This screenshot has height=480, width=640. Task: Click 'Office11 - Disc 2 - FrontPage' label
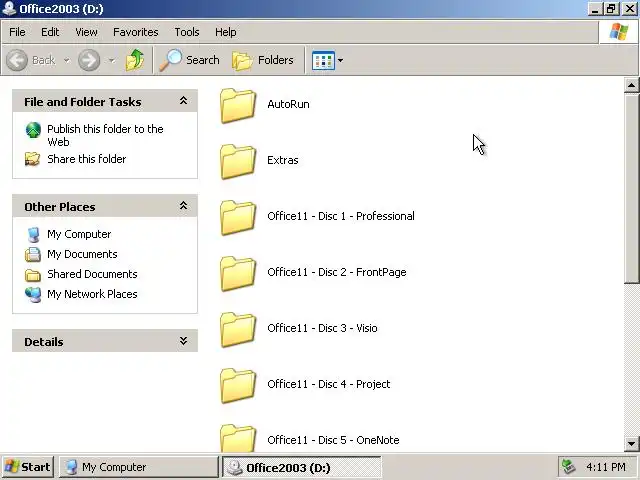pyautogui.click(x=337, y=272)
